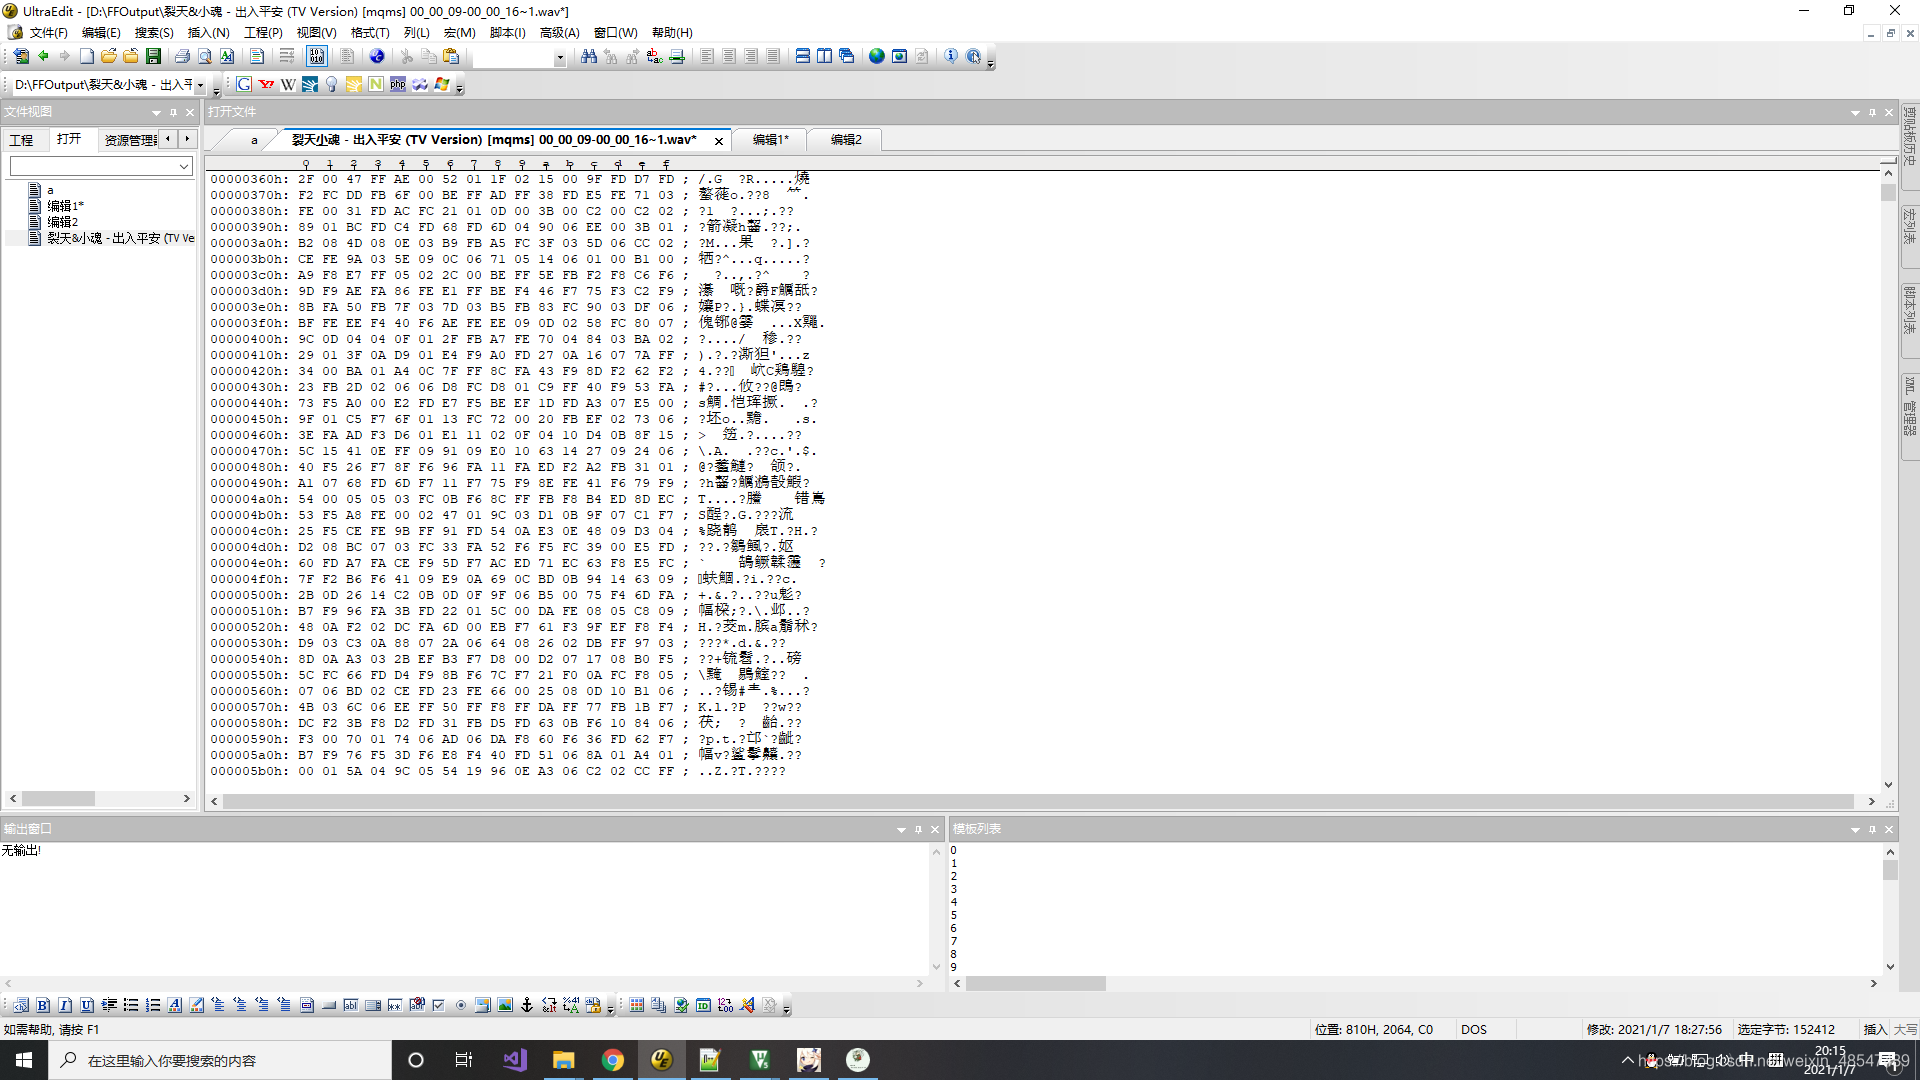
Task: Toggle hex edit mode icon
Action: pos(317,56)
